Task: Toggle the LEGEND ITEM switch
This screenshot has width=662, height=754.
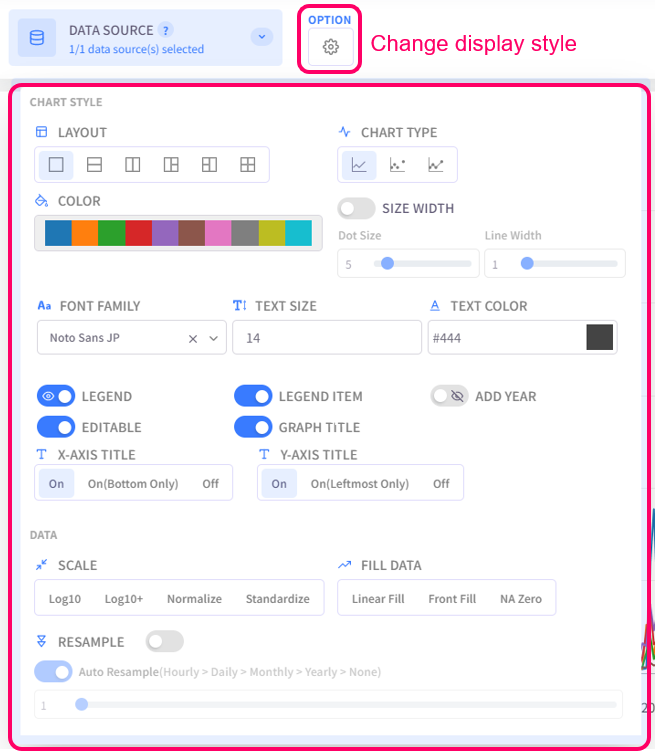Action: coord(253,396)
